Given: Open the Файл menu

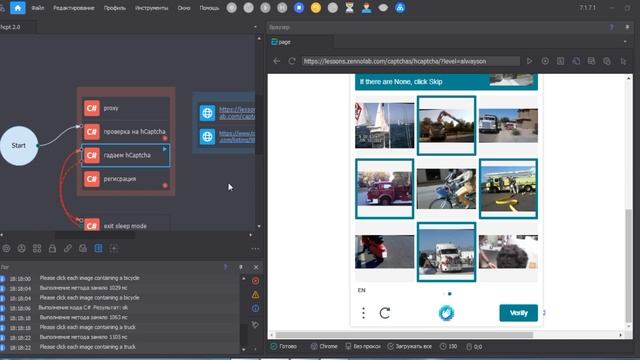Looking at the screenshot, I should coord(38,8).
